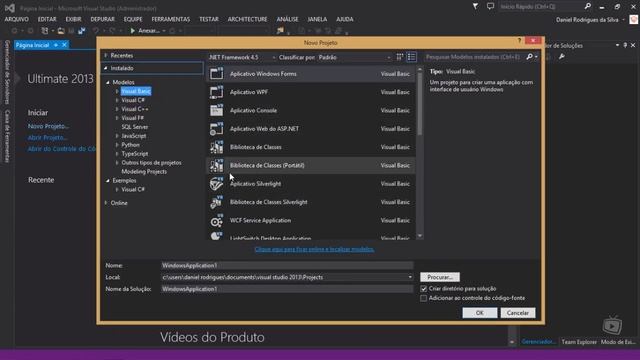Click the Nome da Solução input field
The width and height of the screenshot is (640, 360).
click(287, 289)
